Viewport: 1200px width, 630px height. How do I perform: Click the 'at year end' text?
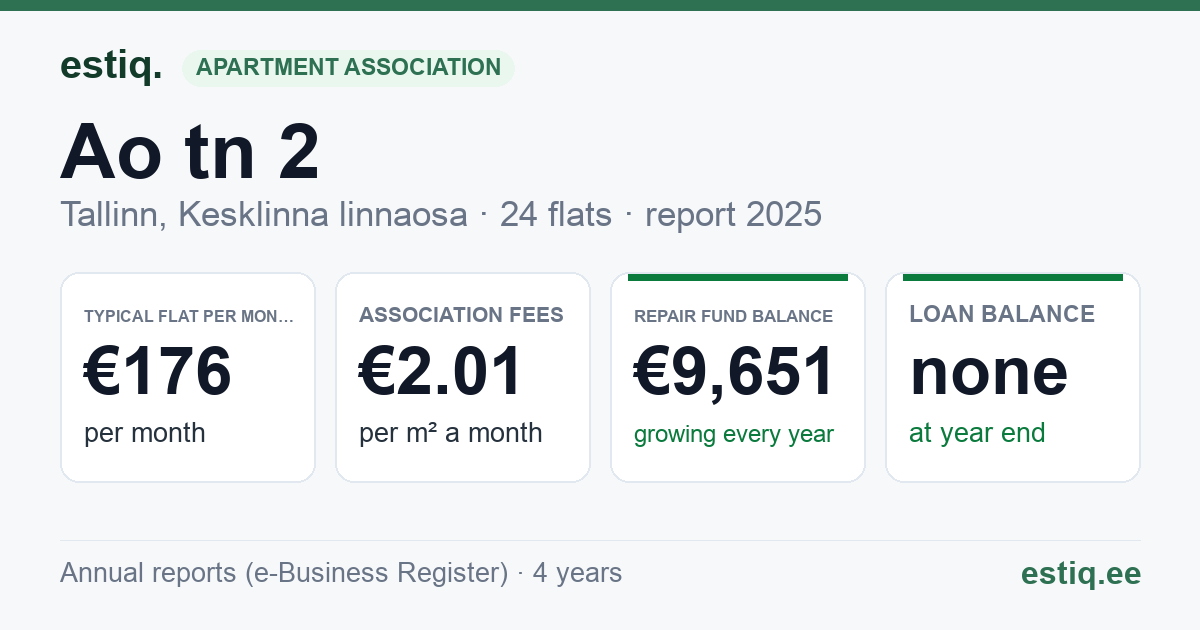[977, 433]
